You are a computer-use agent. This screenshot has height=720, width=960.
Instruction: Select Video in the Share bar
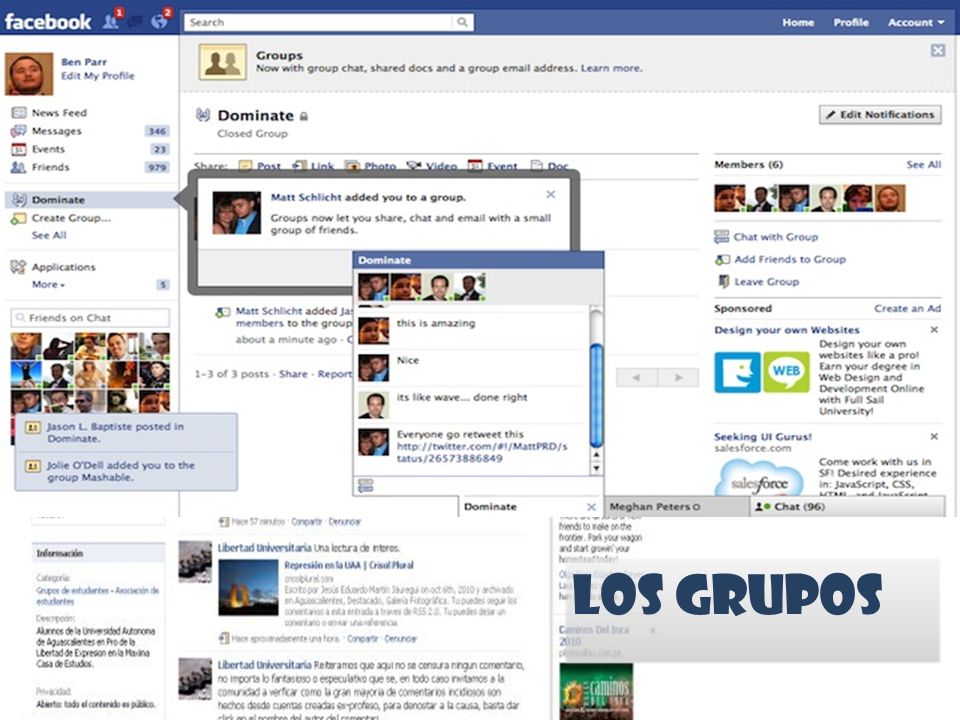pyautogui.click(x=432, y=166)
